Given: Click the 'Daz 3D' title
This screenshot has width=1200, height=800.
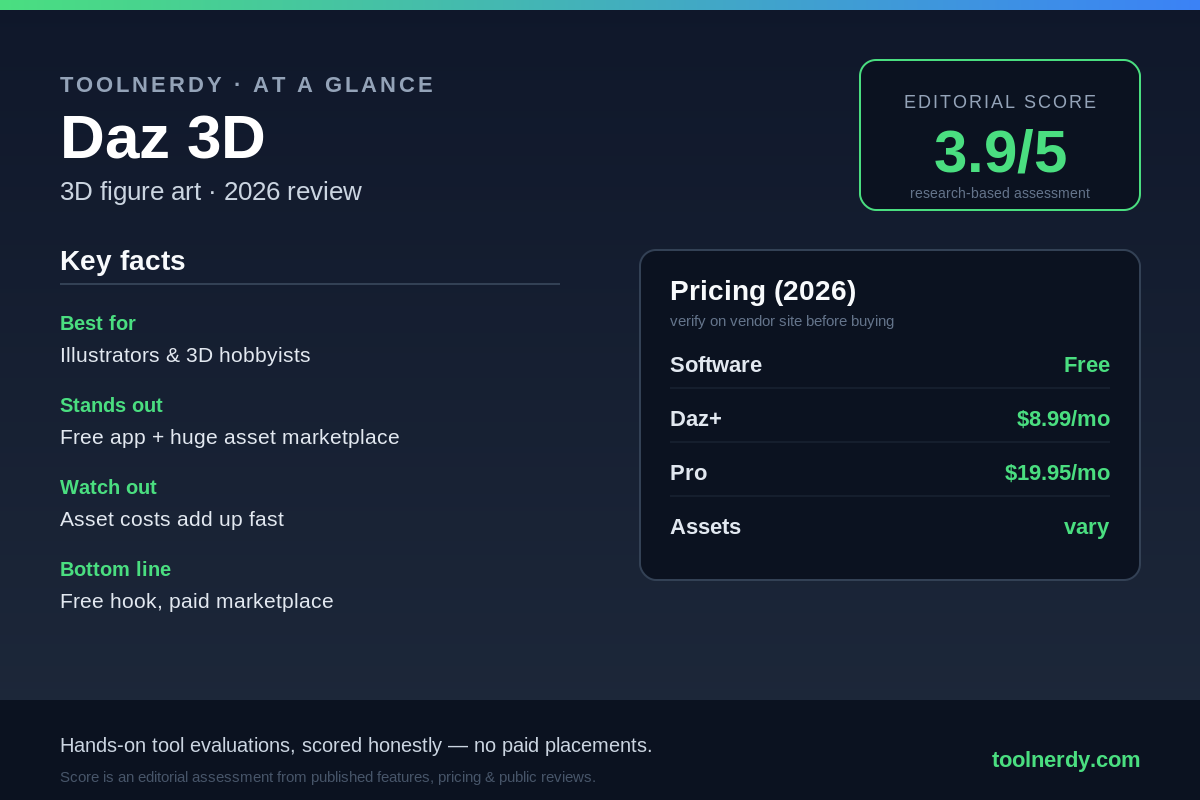Looking at the screenshot, I should pos(162,137).
